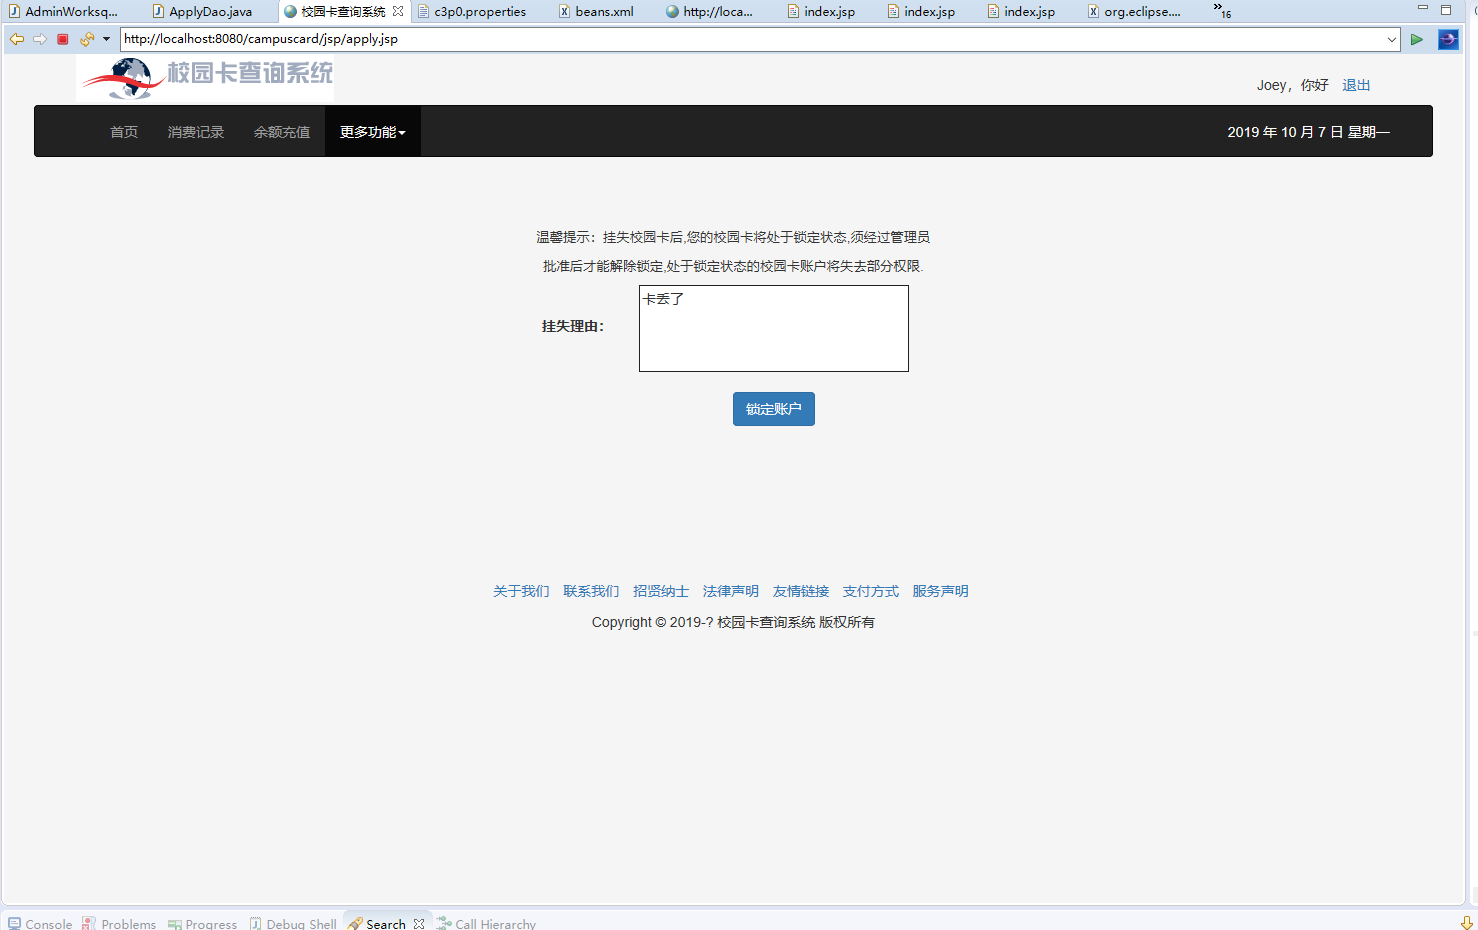Open the 关于我们 footer link

coord(520,591)
